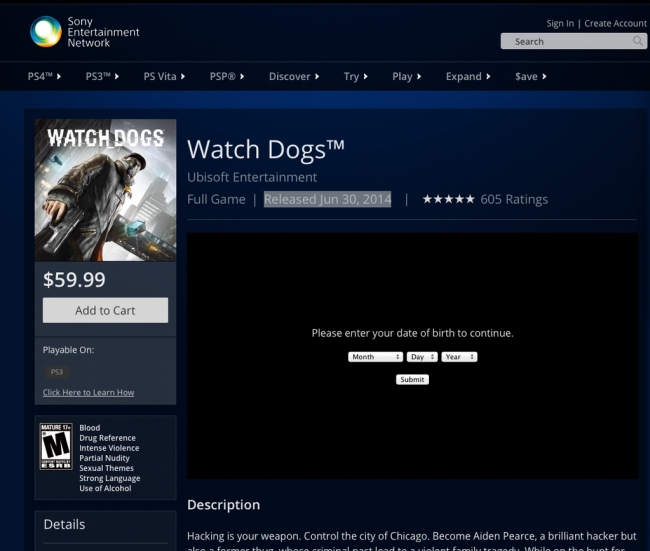Screen dimensions: 650x551
Task: Expand the PS4 menu
Action: (x=45, y=77)
